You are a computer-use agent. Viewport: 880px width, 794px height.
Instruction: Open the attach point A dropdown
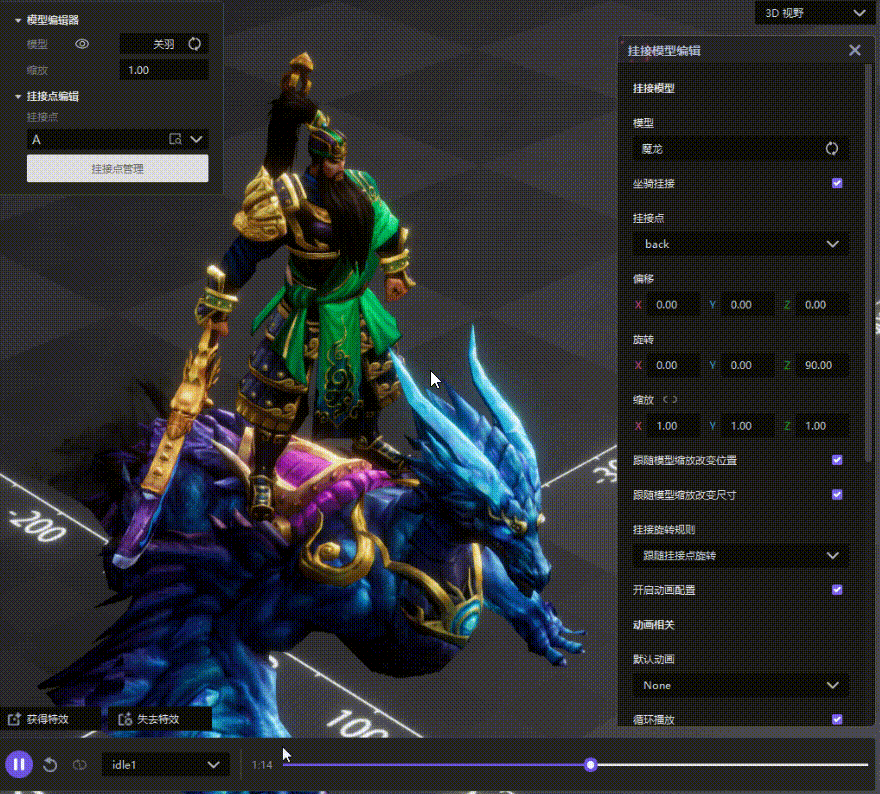(x=196, y=139)
